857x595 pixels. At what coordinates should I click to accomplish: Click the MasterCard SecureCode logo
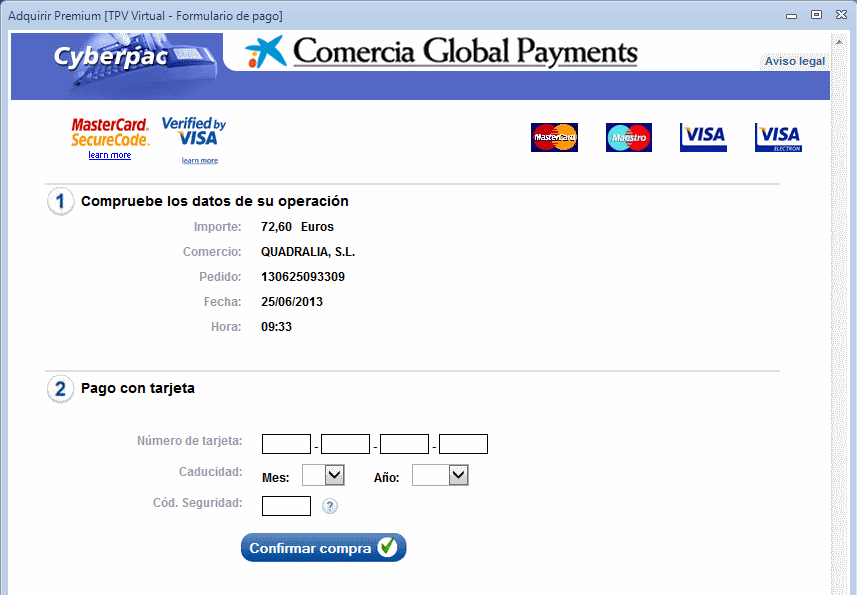pyautogui.click(x=110, y=132)
